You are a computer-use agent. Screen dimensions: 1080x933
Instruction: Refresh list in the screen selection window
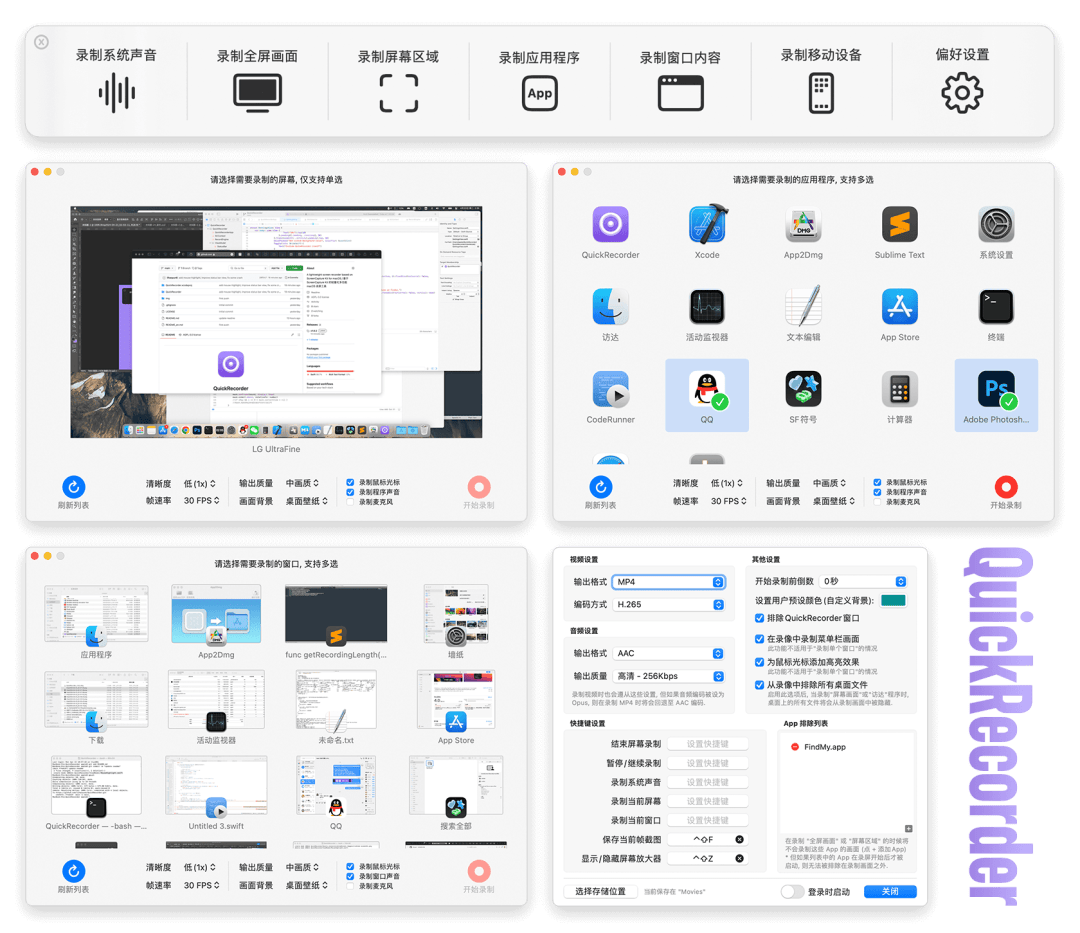[74, 487]
